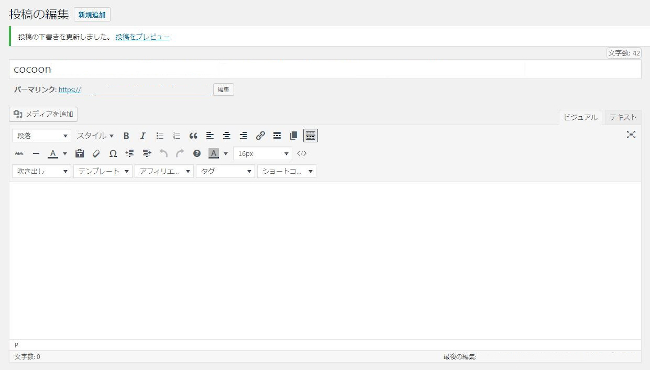Apply the background highlight color
Image resolution: width=650 pixels, height=370 pixels.
click(x=213, y=154)
